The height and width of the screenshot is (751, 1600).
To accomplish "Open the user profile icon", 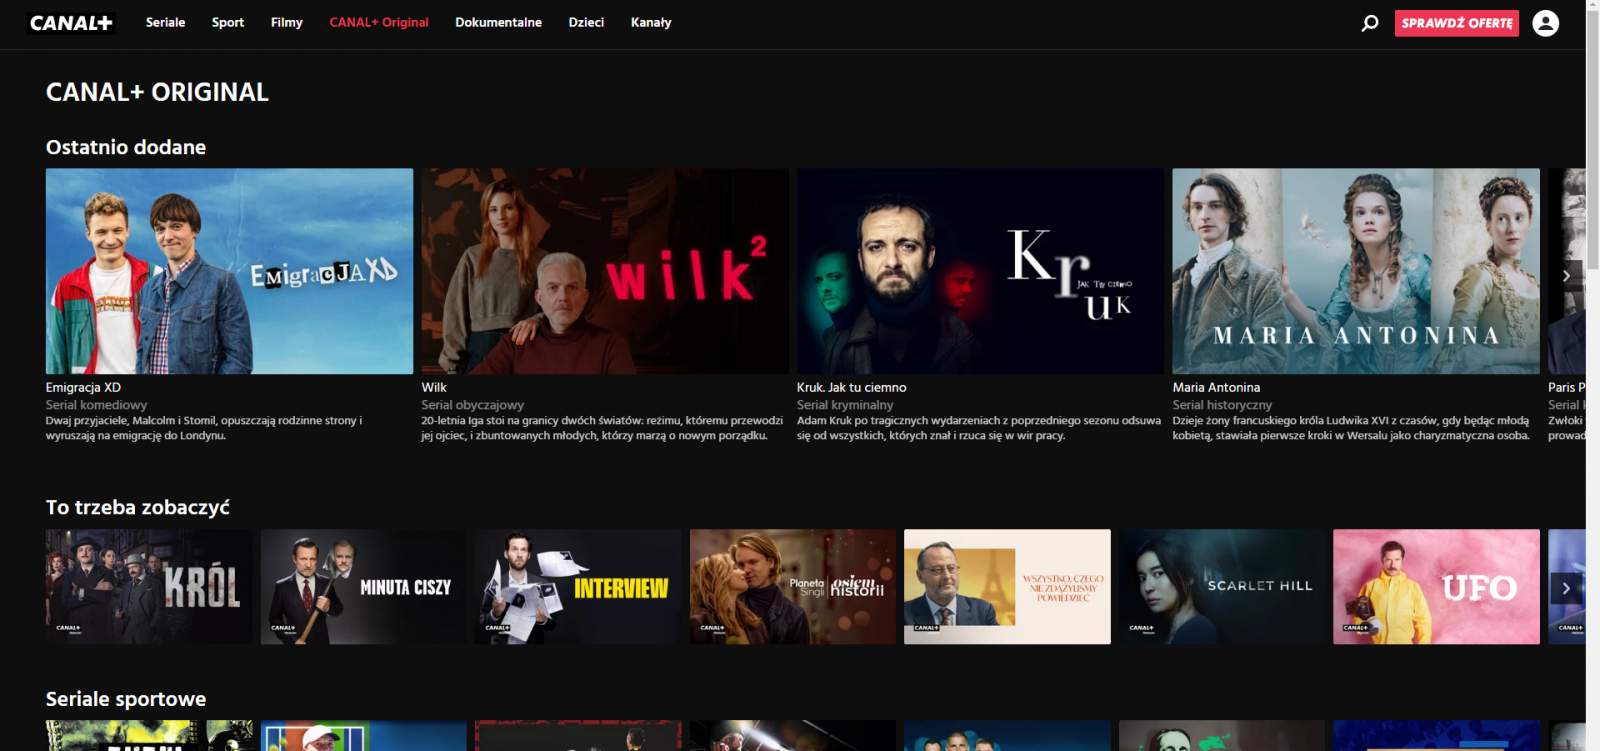I will click(x=1545, y=23).
